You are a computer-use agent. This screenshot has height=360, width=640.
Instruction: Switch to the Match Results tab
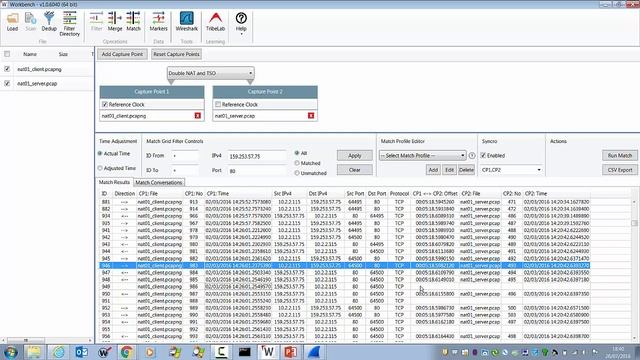[x=114, y=182]
